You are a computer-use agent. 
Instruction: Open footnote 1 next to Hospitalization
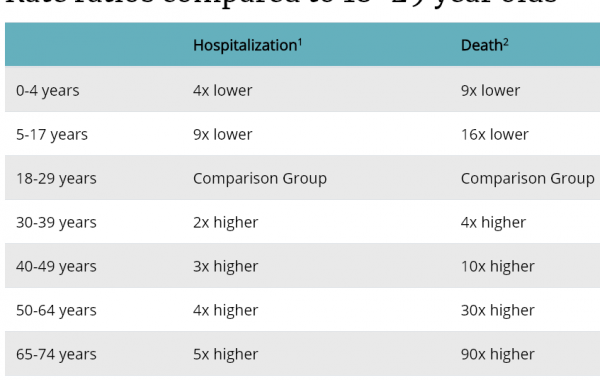pos(300,42)
